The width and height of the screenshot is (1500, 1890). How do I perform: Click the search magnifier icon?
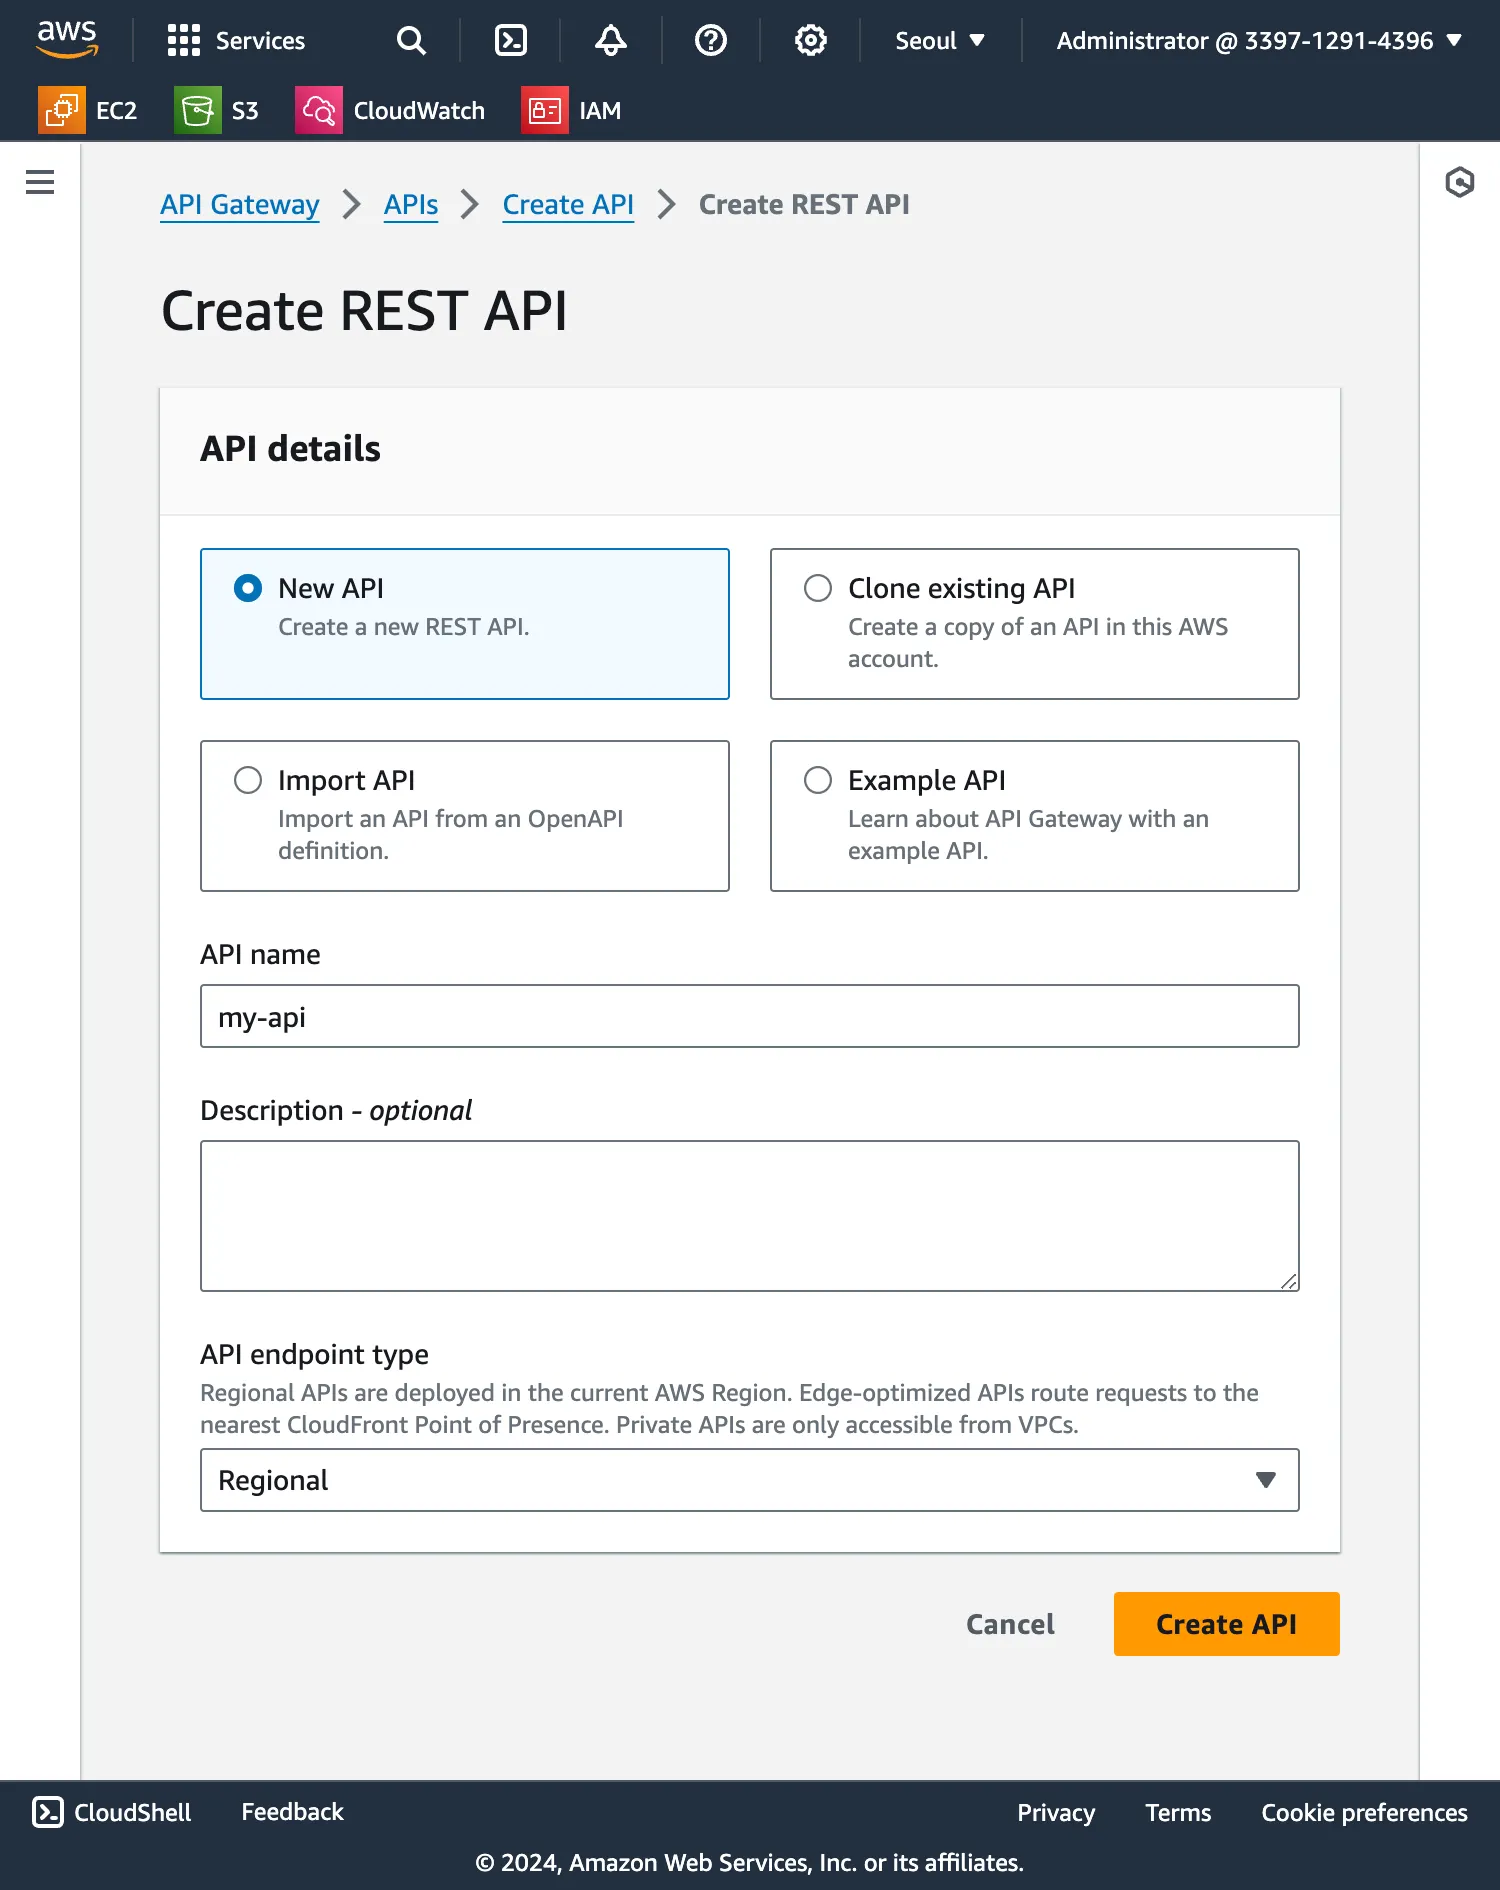point(410,40)
